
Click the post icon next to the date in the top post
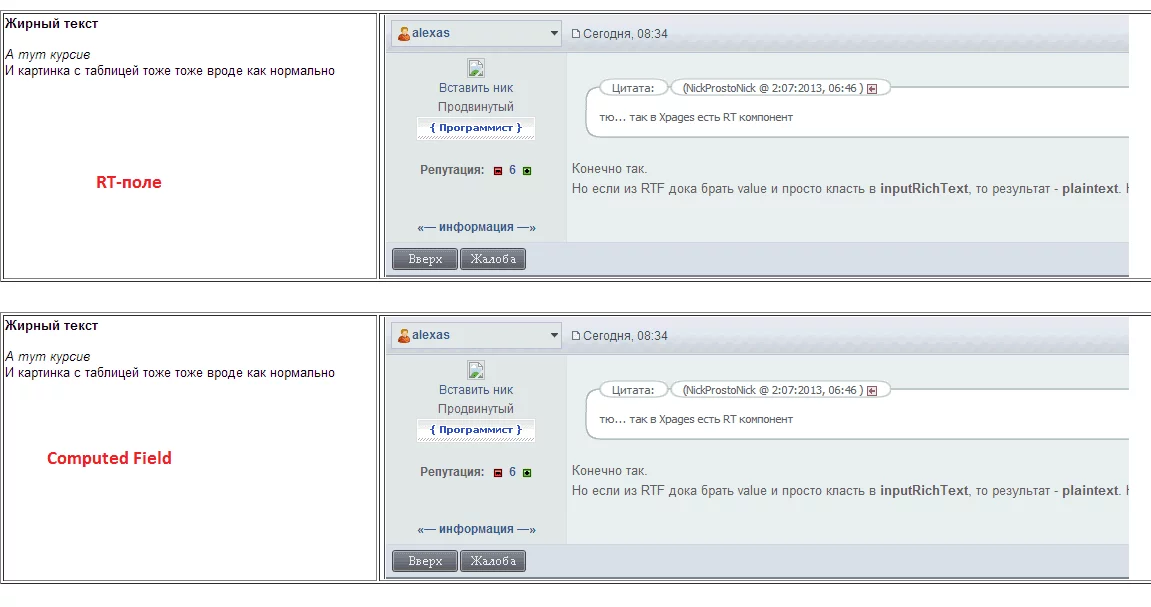(x=576, y=34)
